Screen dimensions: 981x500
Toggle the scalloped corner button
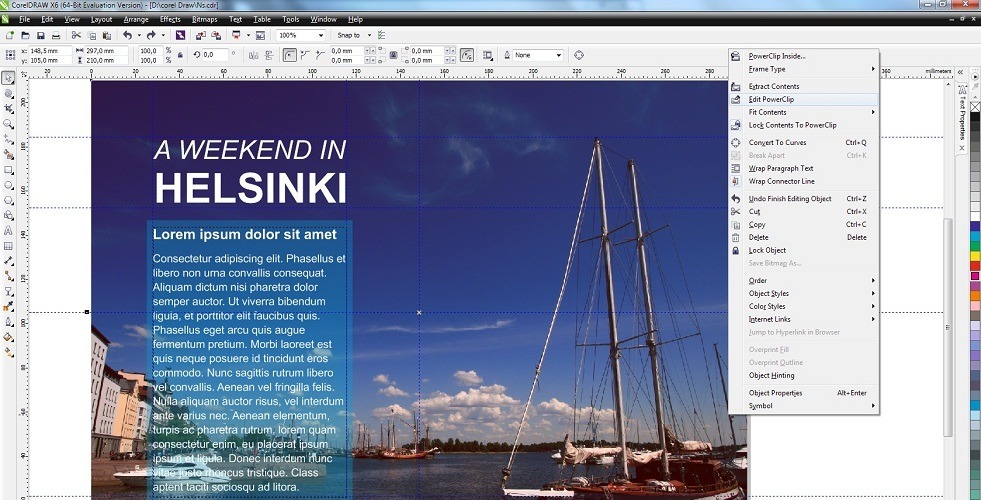(305, 55)
